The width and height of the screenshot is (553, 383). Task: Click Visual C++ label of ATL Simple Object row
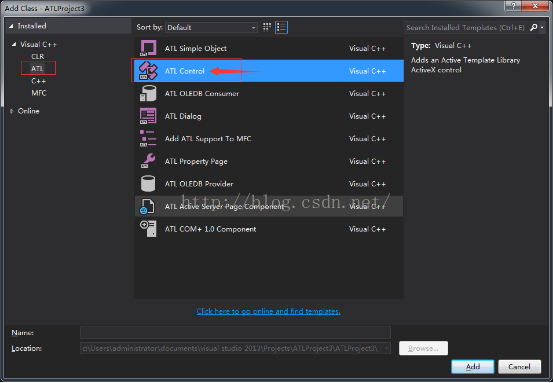(x=367, y=48)
